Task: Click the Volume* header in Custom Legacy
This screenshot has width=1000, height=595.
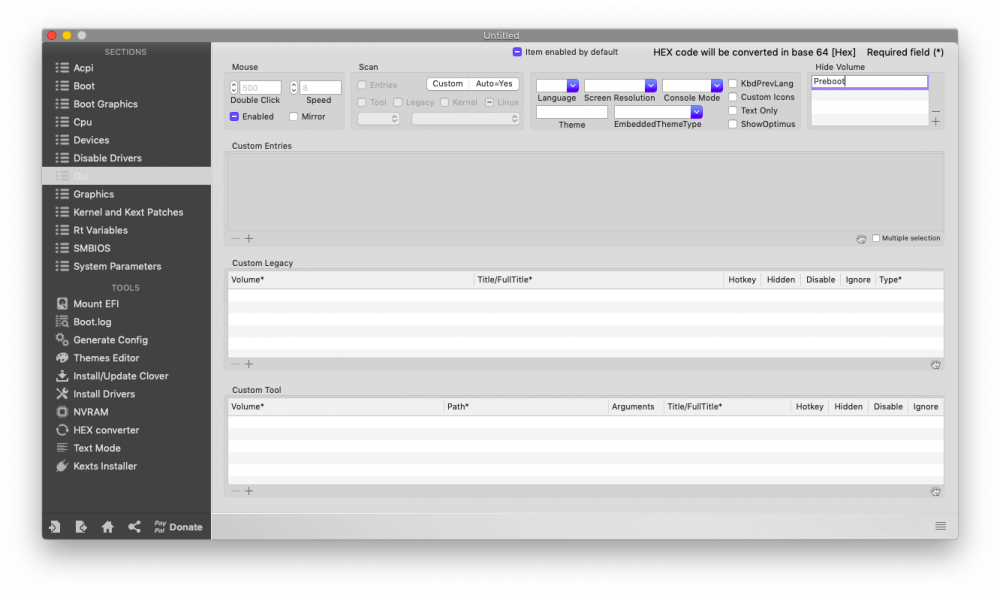Action: pyautogui.click(x=351, y=279)
